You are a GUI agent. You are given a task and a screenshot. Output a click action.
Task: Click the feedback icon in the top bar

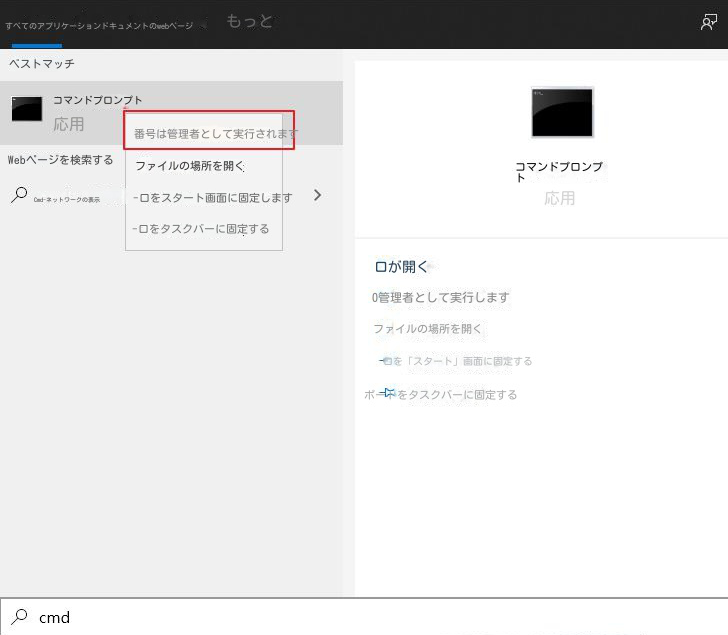(x=709, y=22)
